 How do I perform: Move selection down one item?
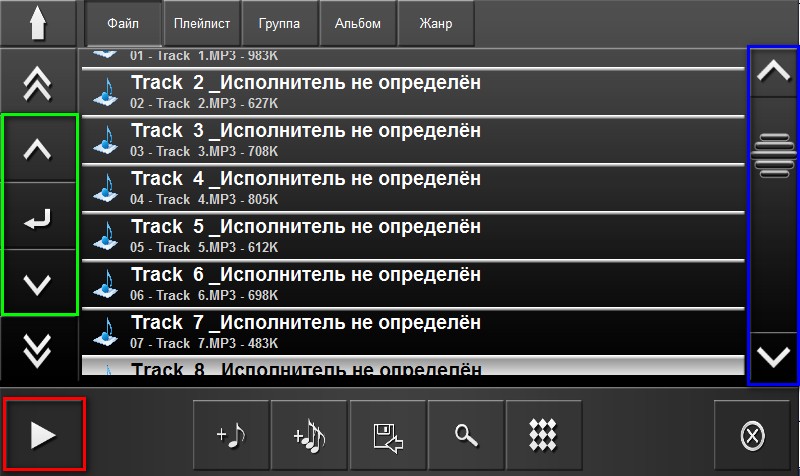[x=38, y=284]
